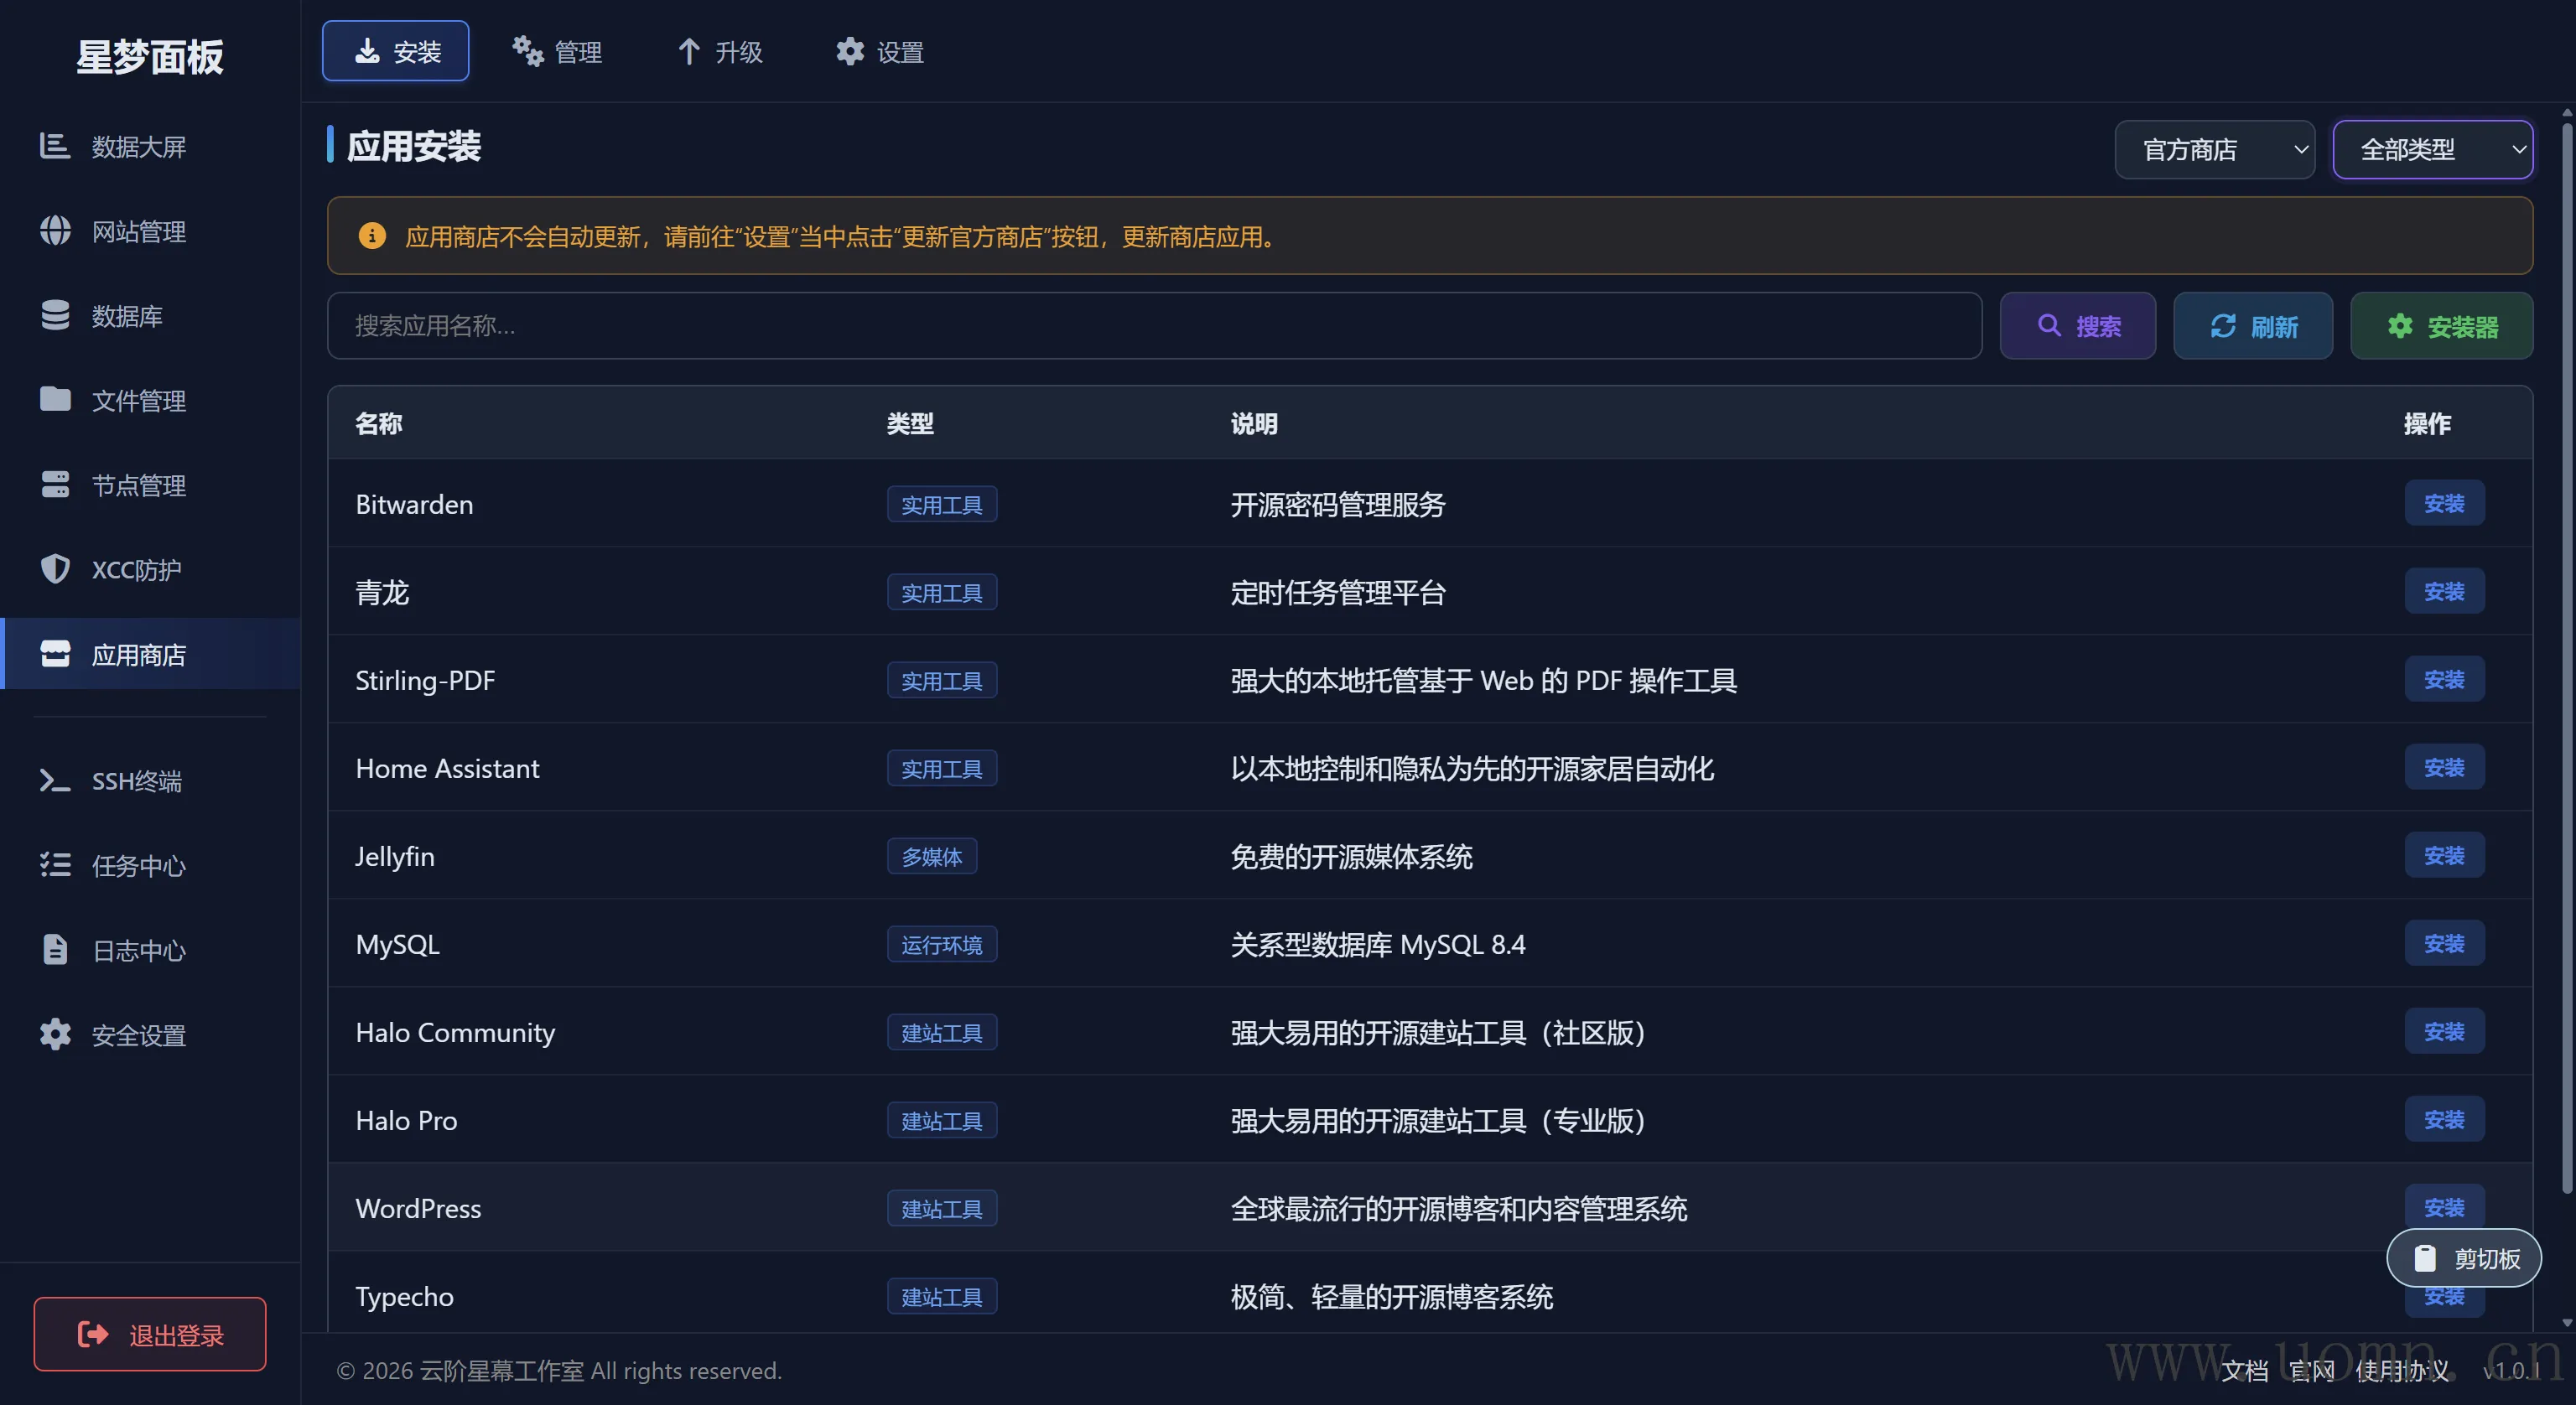Click the 网站管理 globe icon
2576x1405 pixels.
pyautogui.click(x=55, y=231)
